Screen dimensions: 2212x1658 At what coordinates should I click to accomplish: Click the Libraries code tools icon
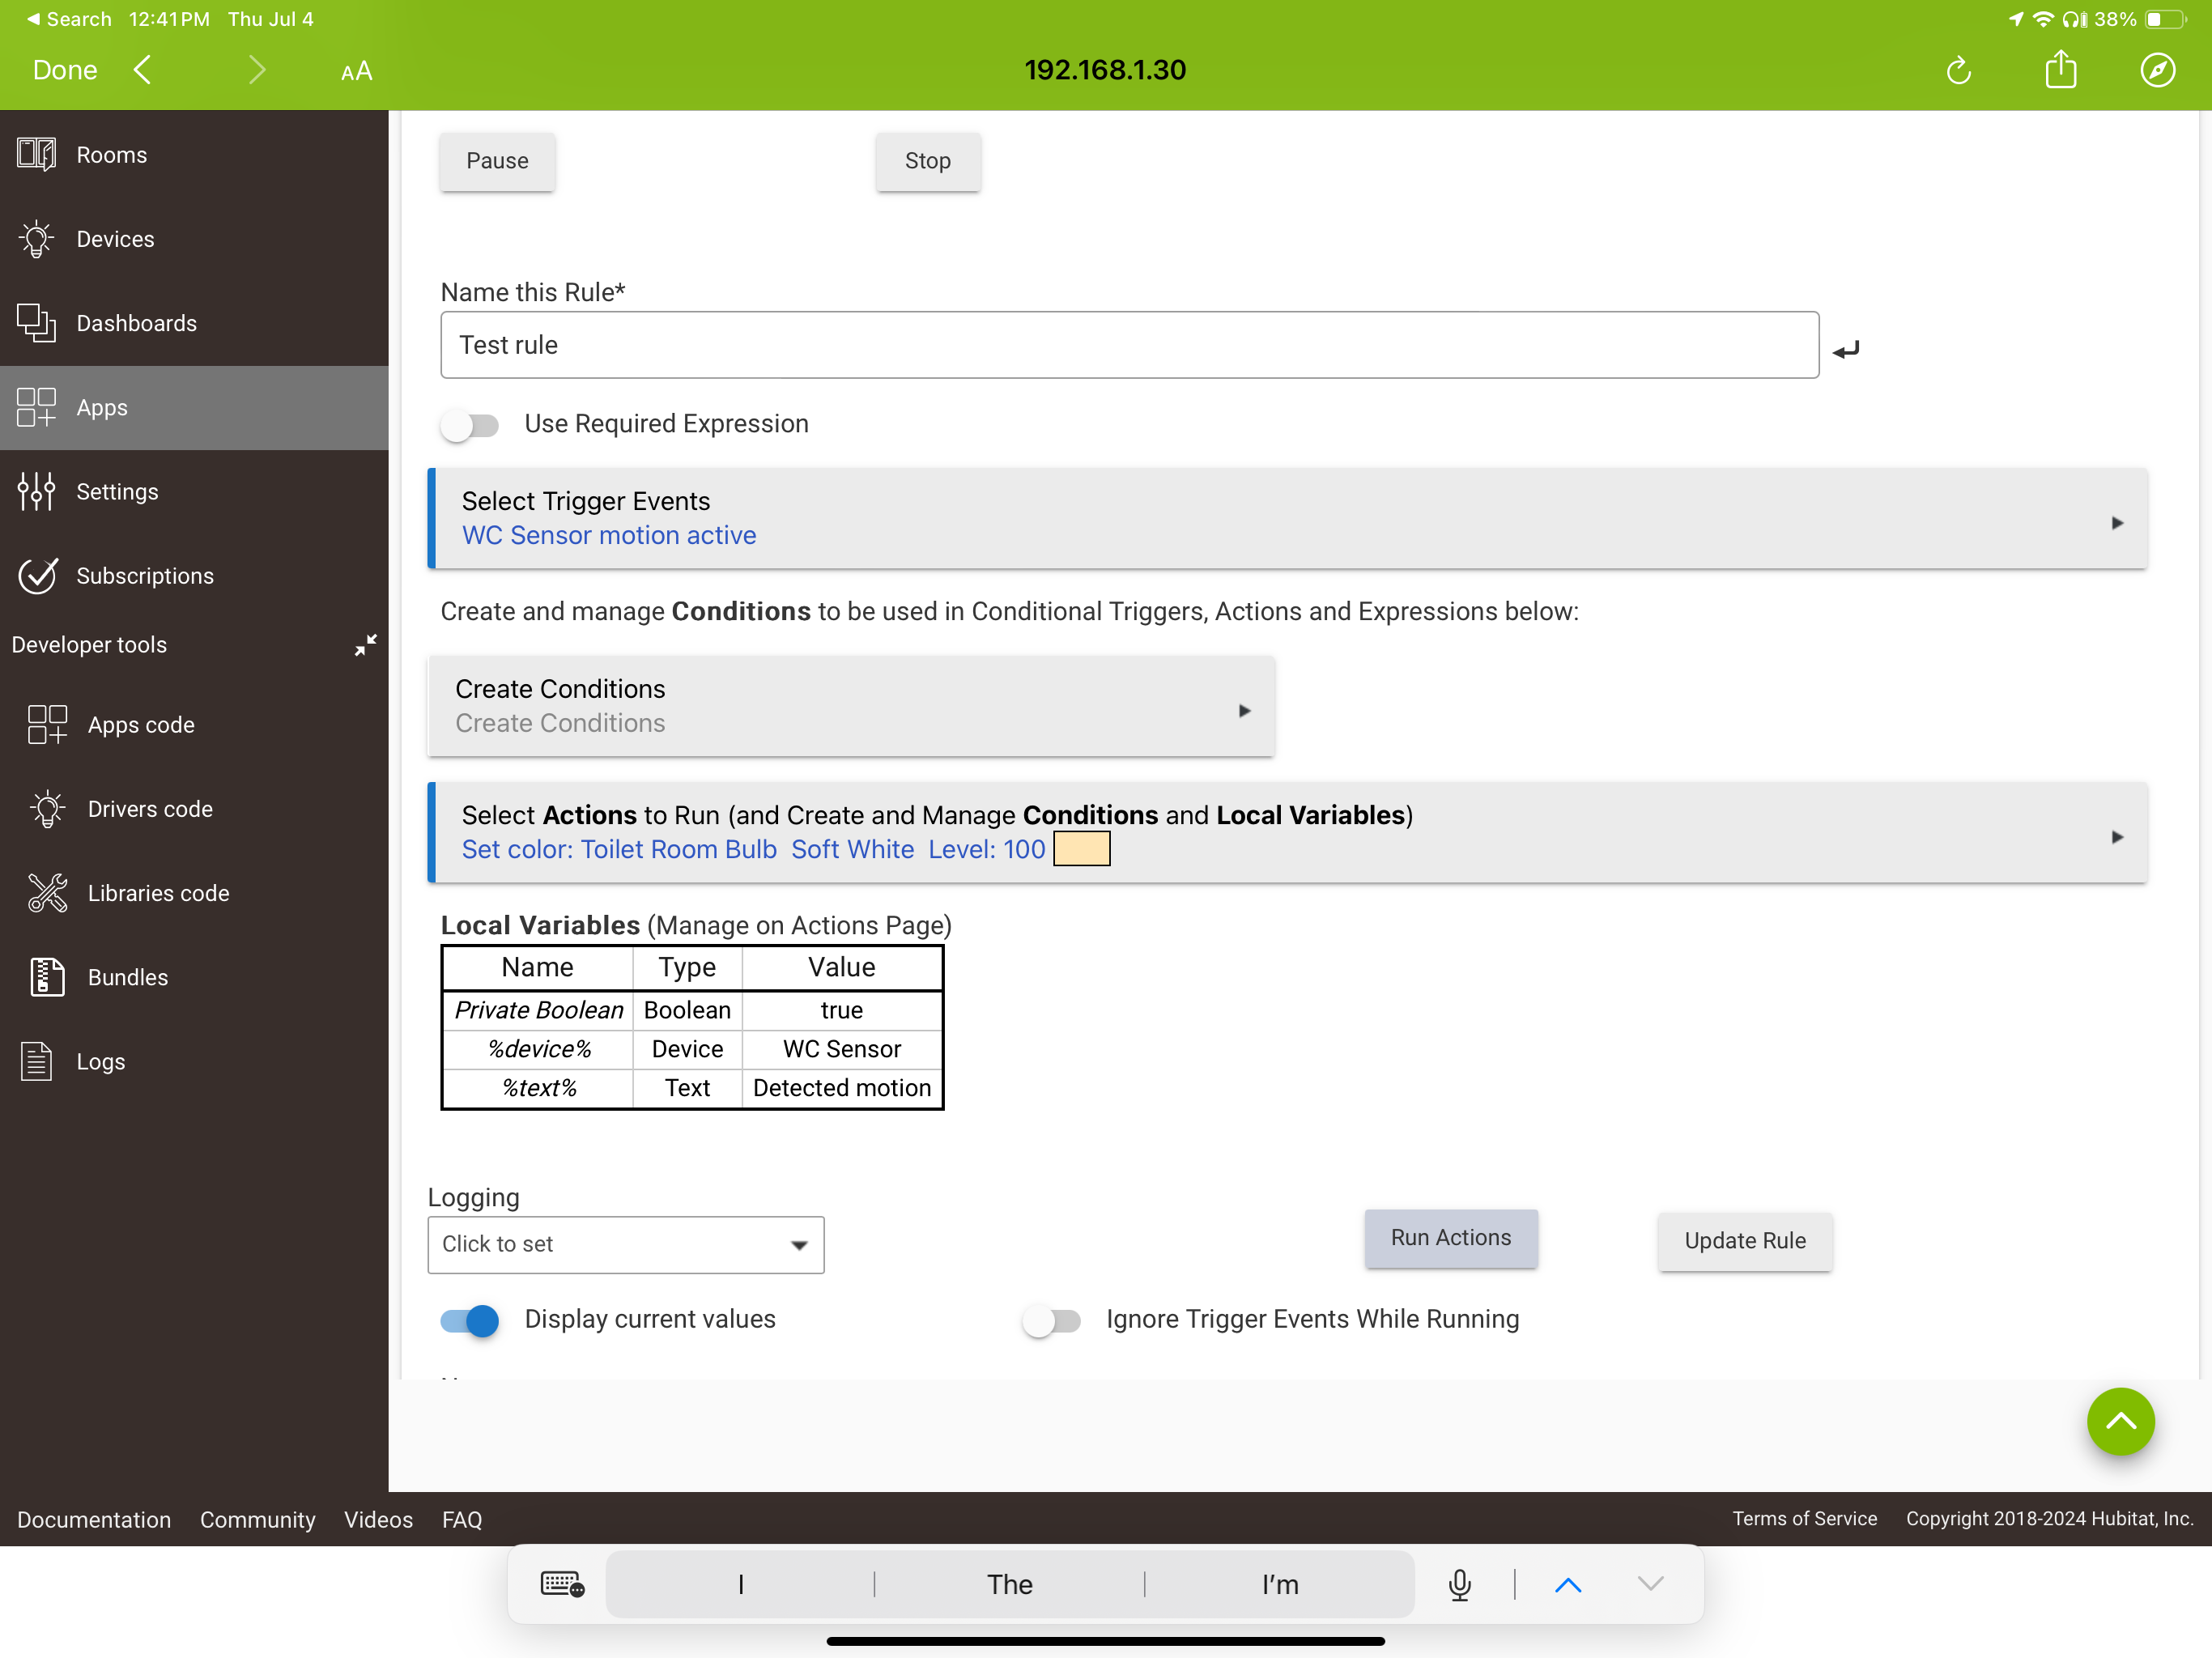point(47,892)
